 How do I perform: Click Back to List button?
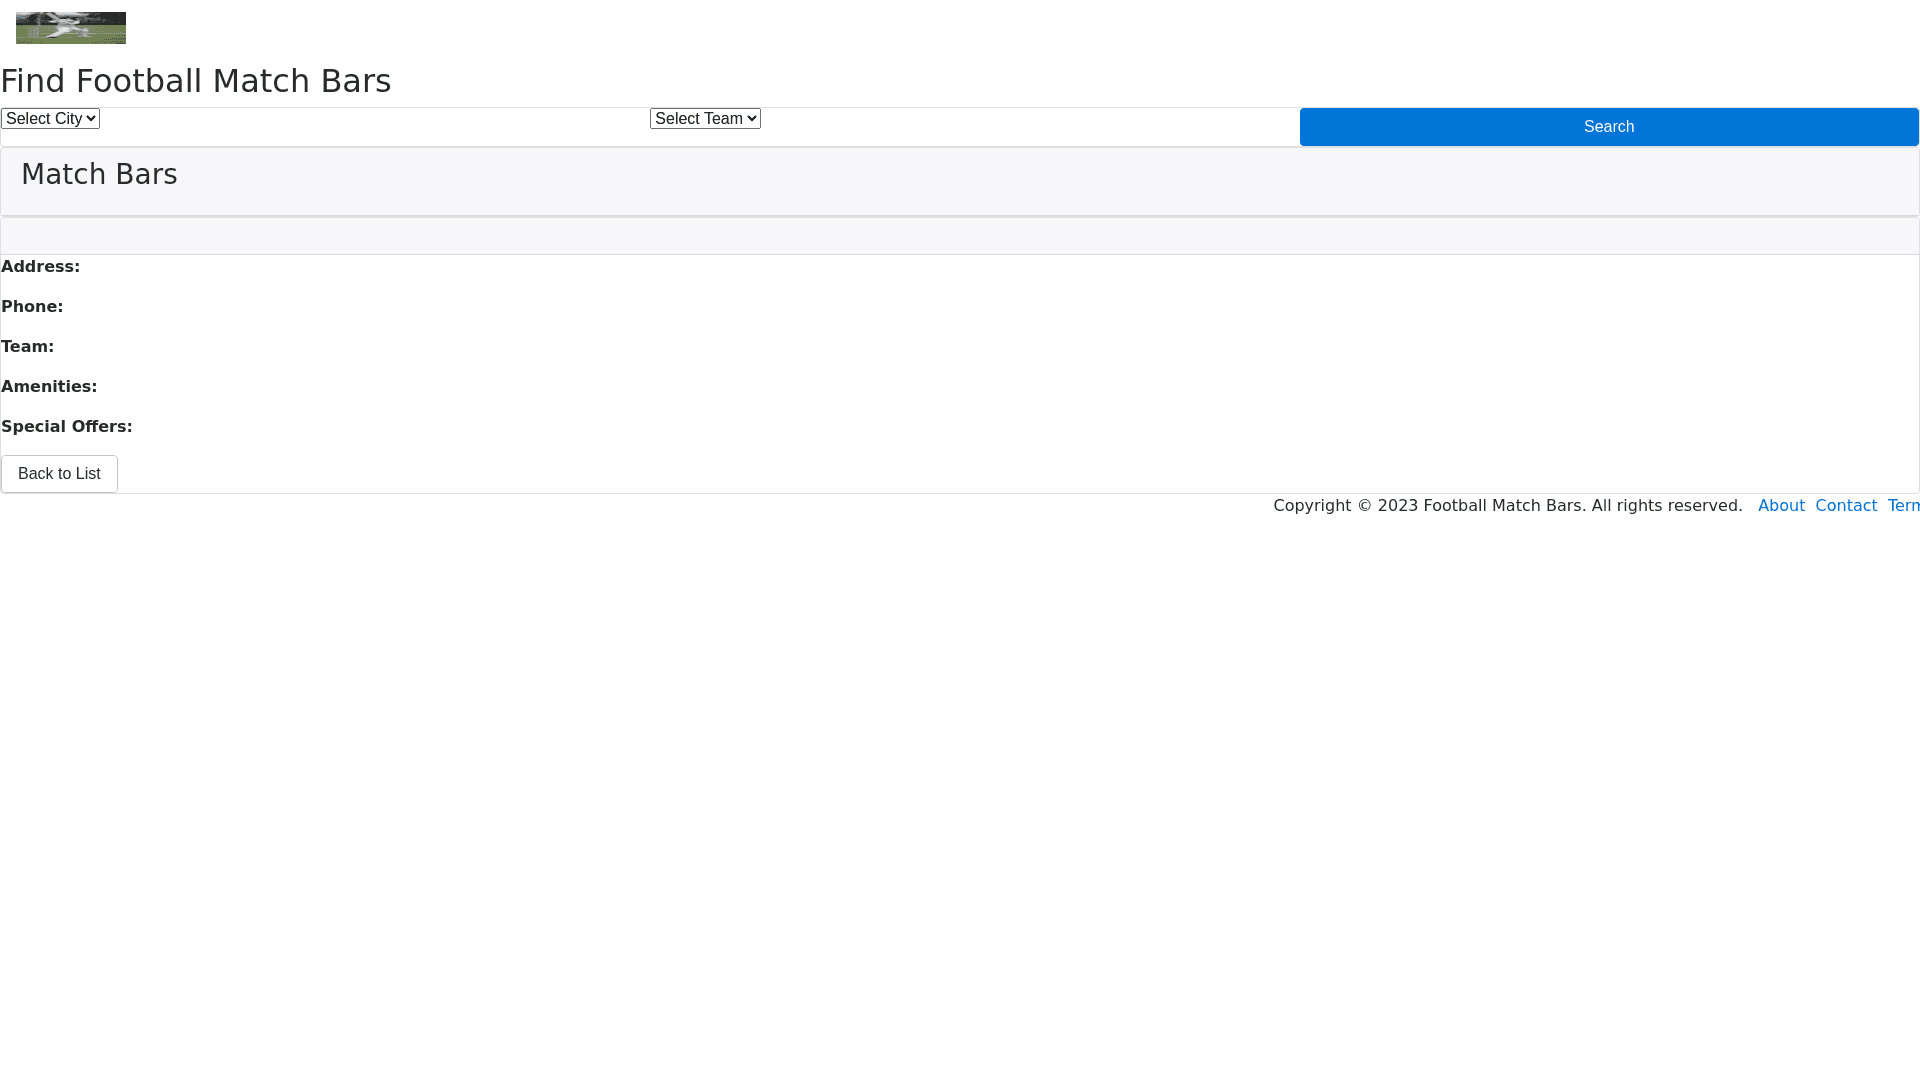click(59, 474)
